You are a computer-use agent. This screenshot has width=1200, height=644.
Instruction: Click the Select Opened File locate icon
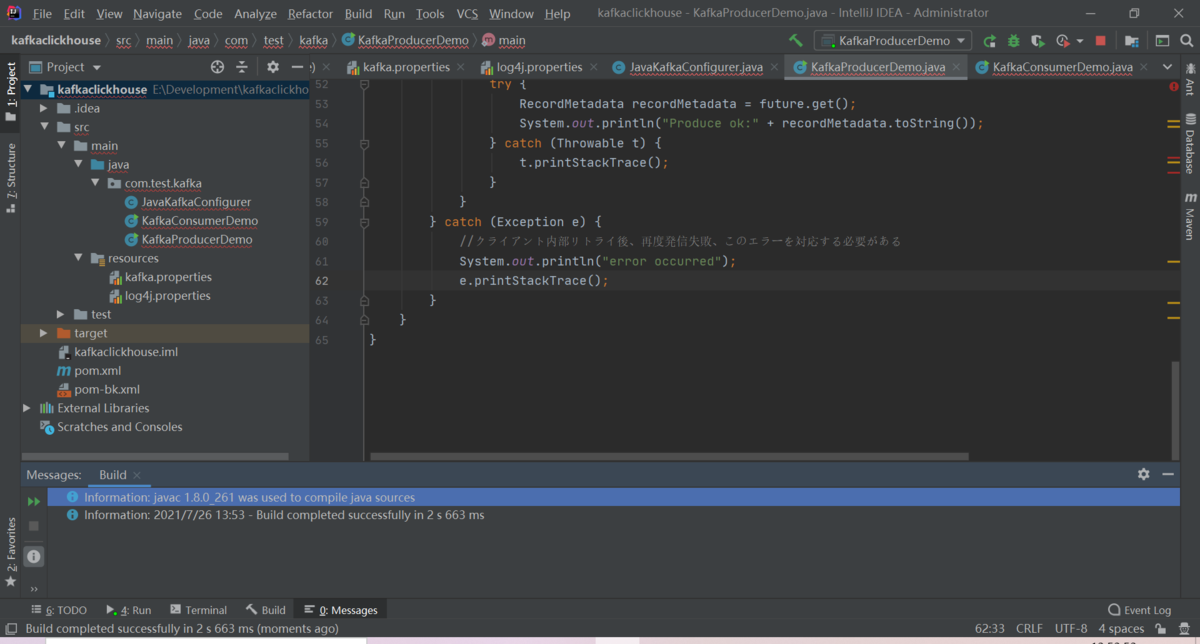click(217, 67)
